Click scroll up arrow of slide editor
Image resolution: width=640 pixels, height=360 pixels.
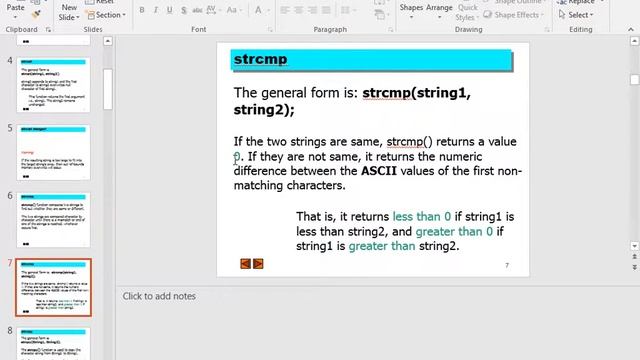pos(634,41)
